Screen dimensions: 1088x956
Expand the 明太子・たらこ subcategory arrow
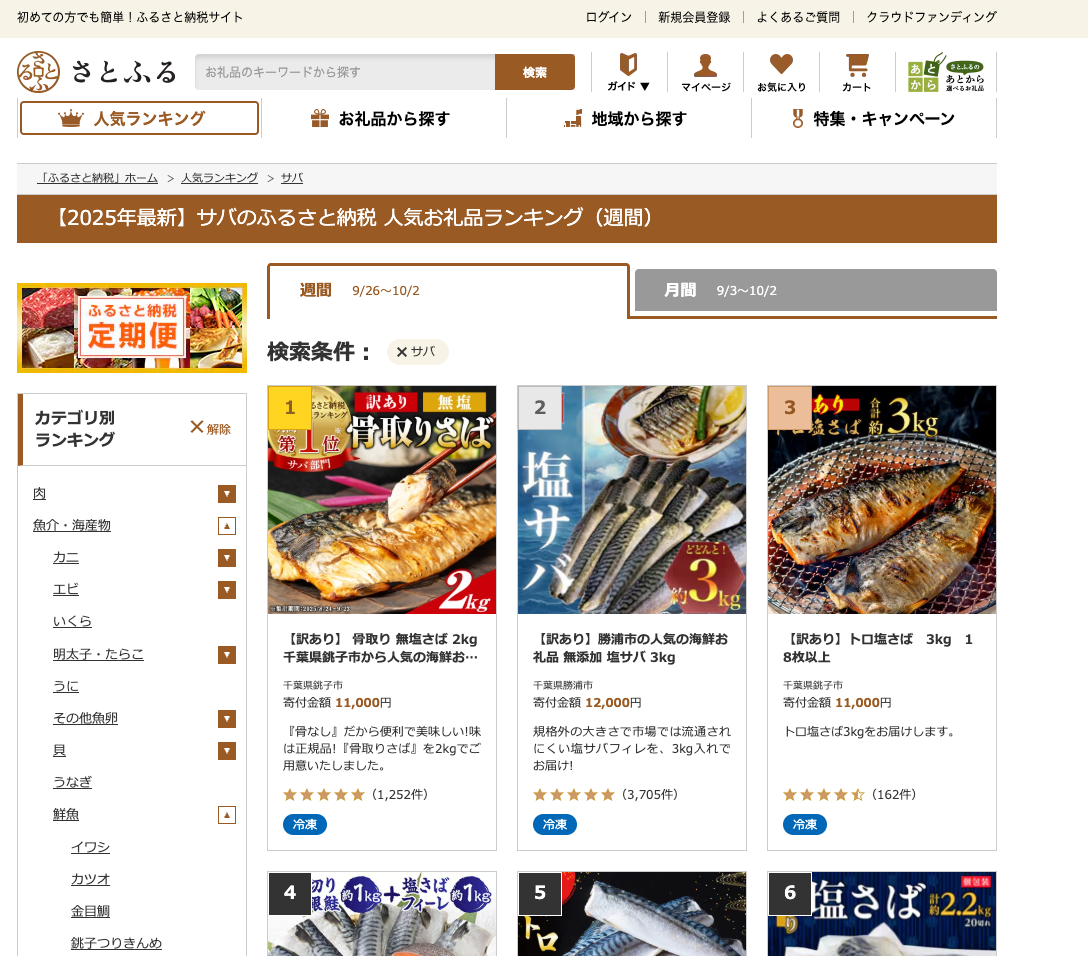point(227,655)
